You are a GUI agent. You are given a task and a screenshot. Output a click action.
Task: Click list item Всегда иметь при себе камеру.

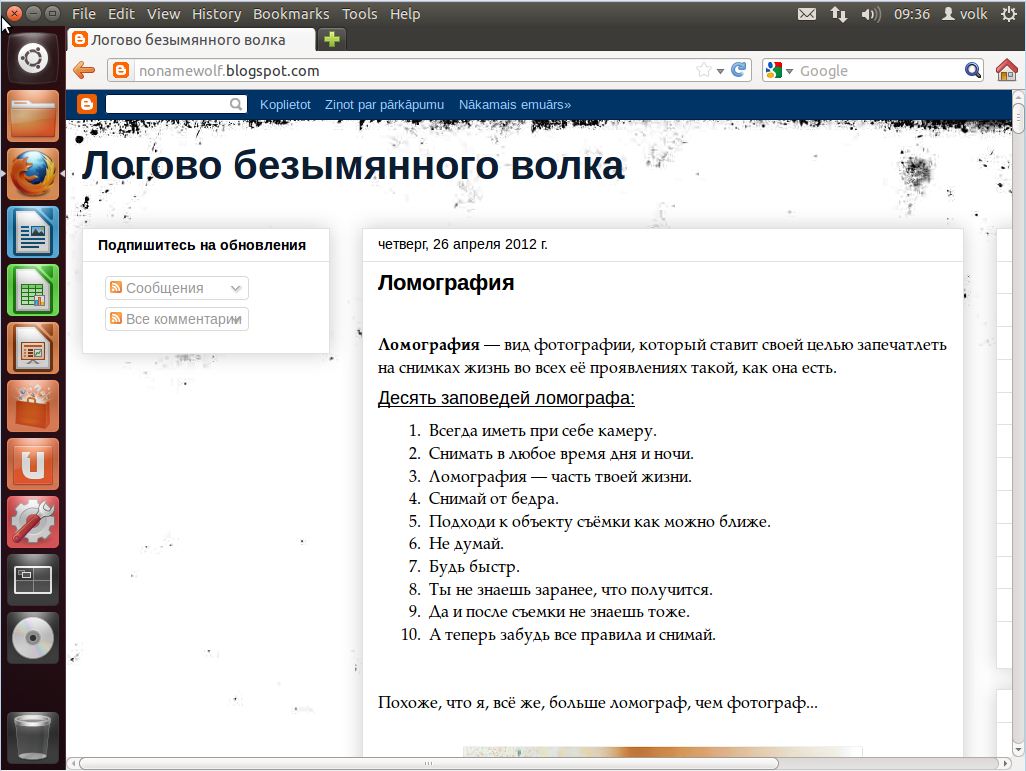click(542, 431)
